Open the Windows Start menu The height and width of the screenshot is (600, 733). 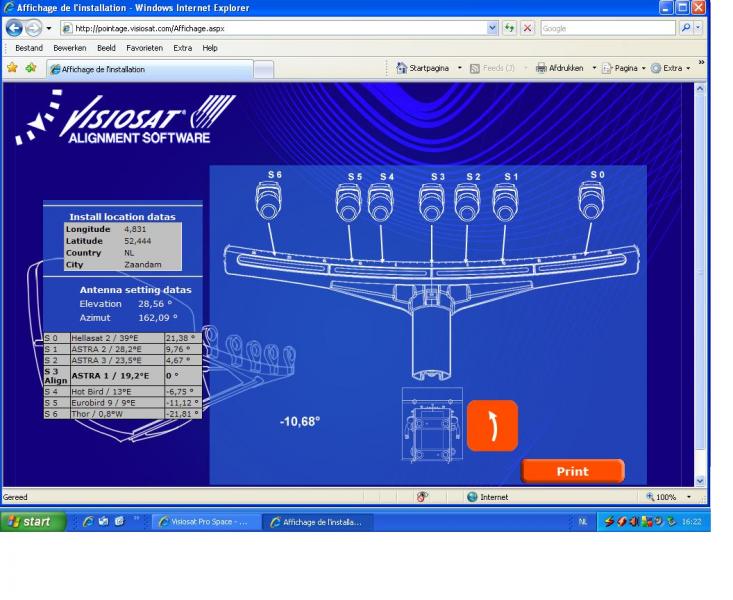[x=33, y=521]
